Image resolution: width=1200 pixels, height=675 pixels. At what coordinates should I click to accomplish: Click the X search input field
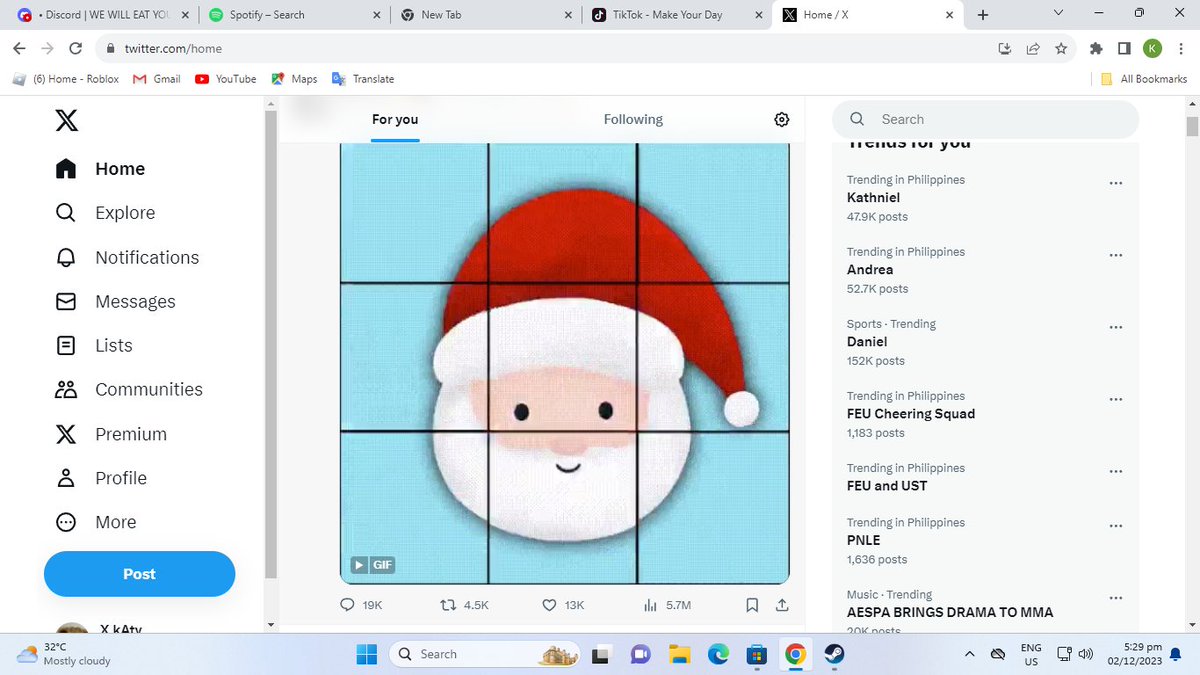coord(985,119)
